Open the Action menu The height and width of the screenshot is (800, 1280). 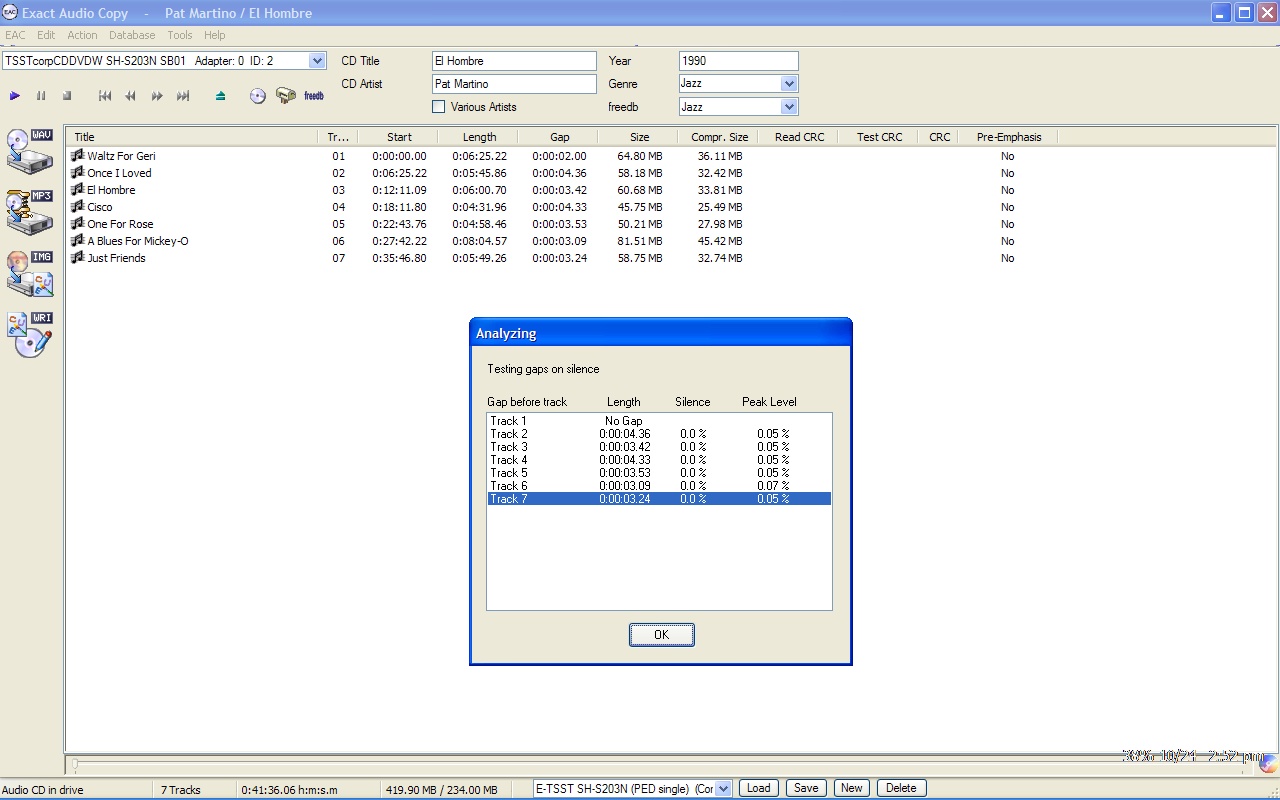[x=82, y=35]
